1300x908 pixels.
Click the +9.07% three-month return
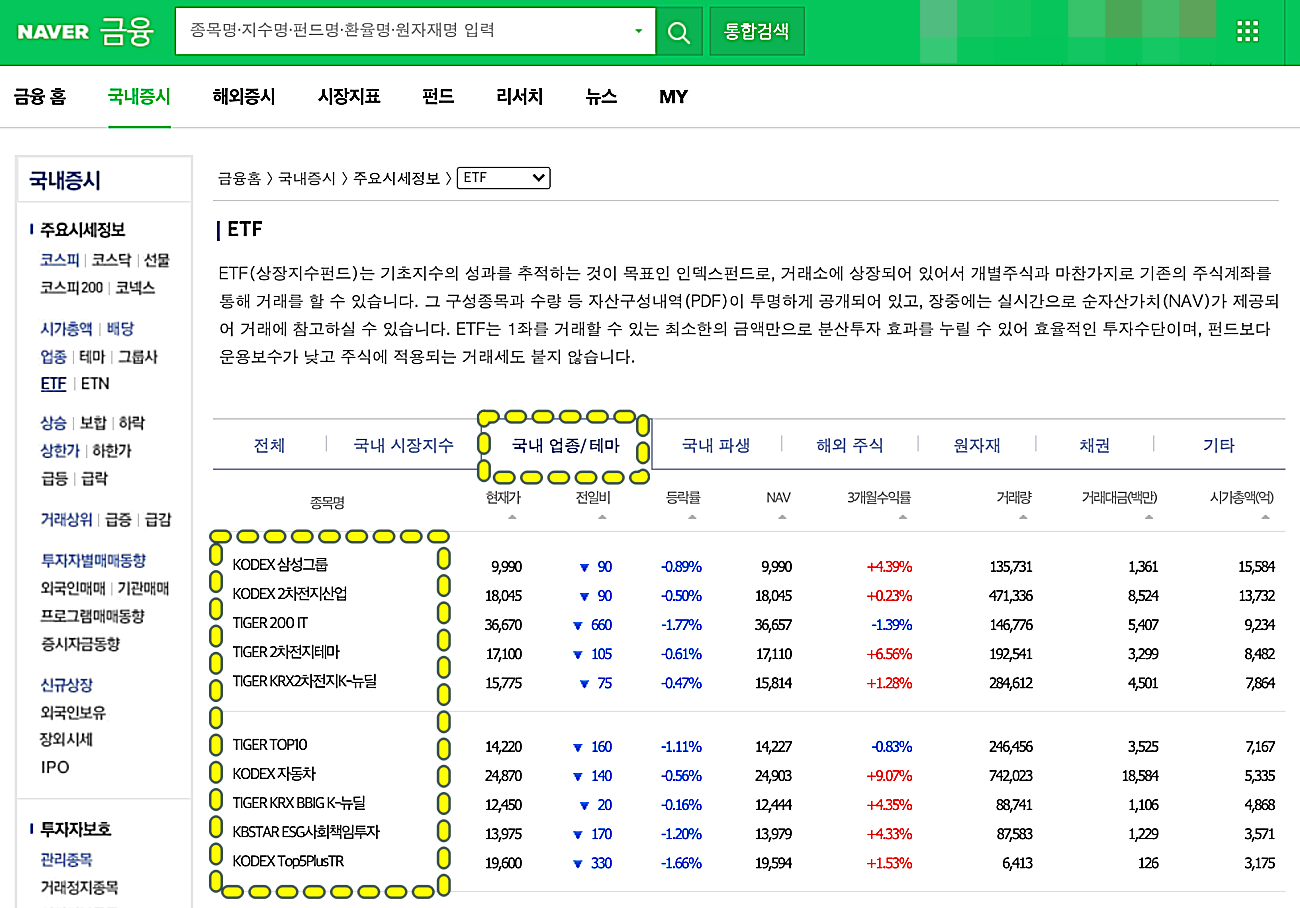pyautogui.click(x=890, y=775)
